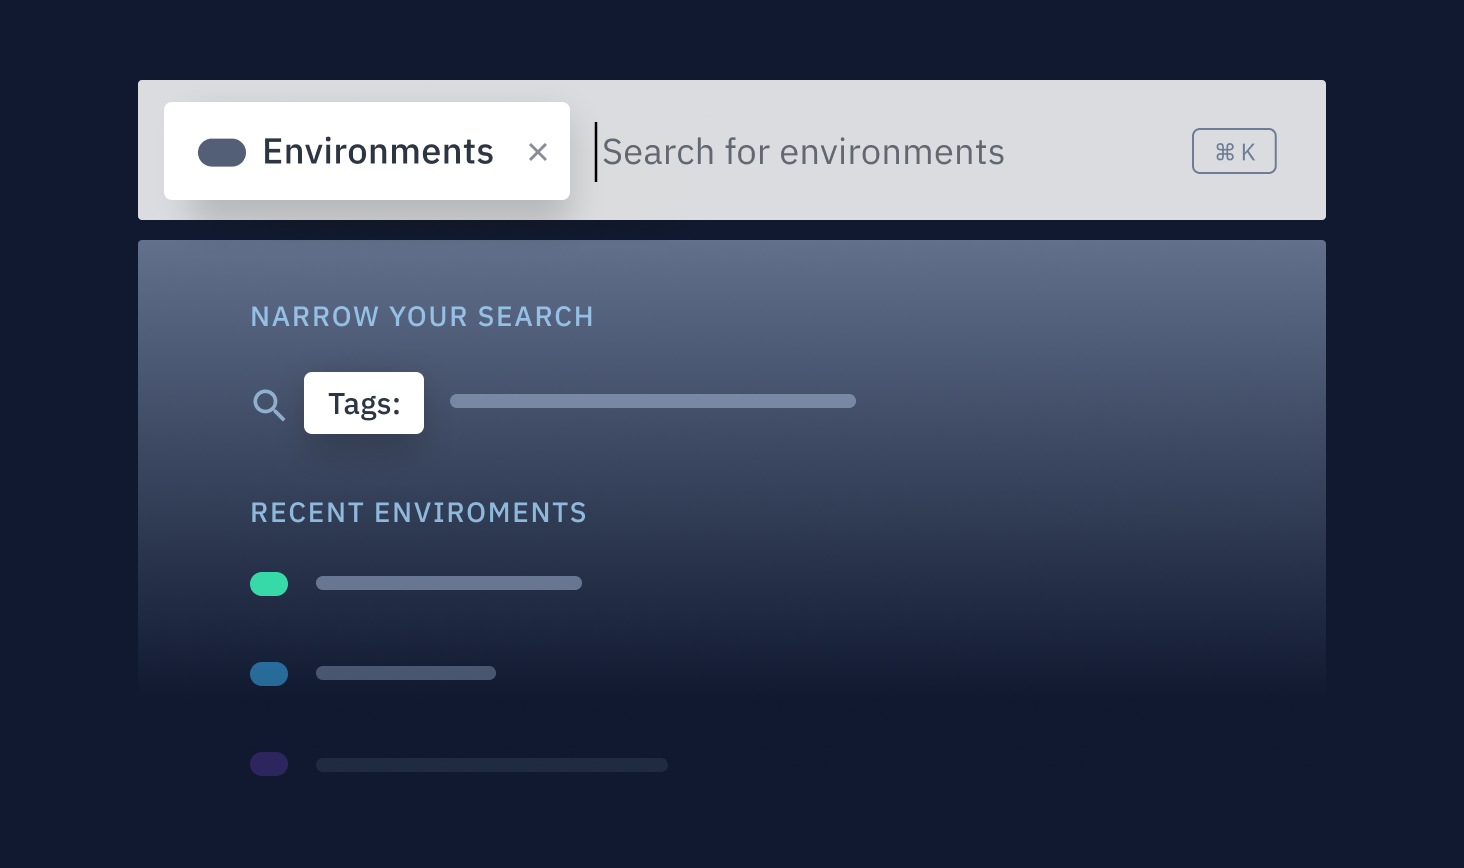Click the command symbol in shortcut badge
1464x868 pixels.
[x=1225, y=152]
